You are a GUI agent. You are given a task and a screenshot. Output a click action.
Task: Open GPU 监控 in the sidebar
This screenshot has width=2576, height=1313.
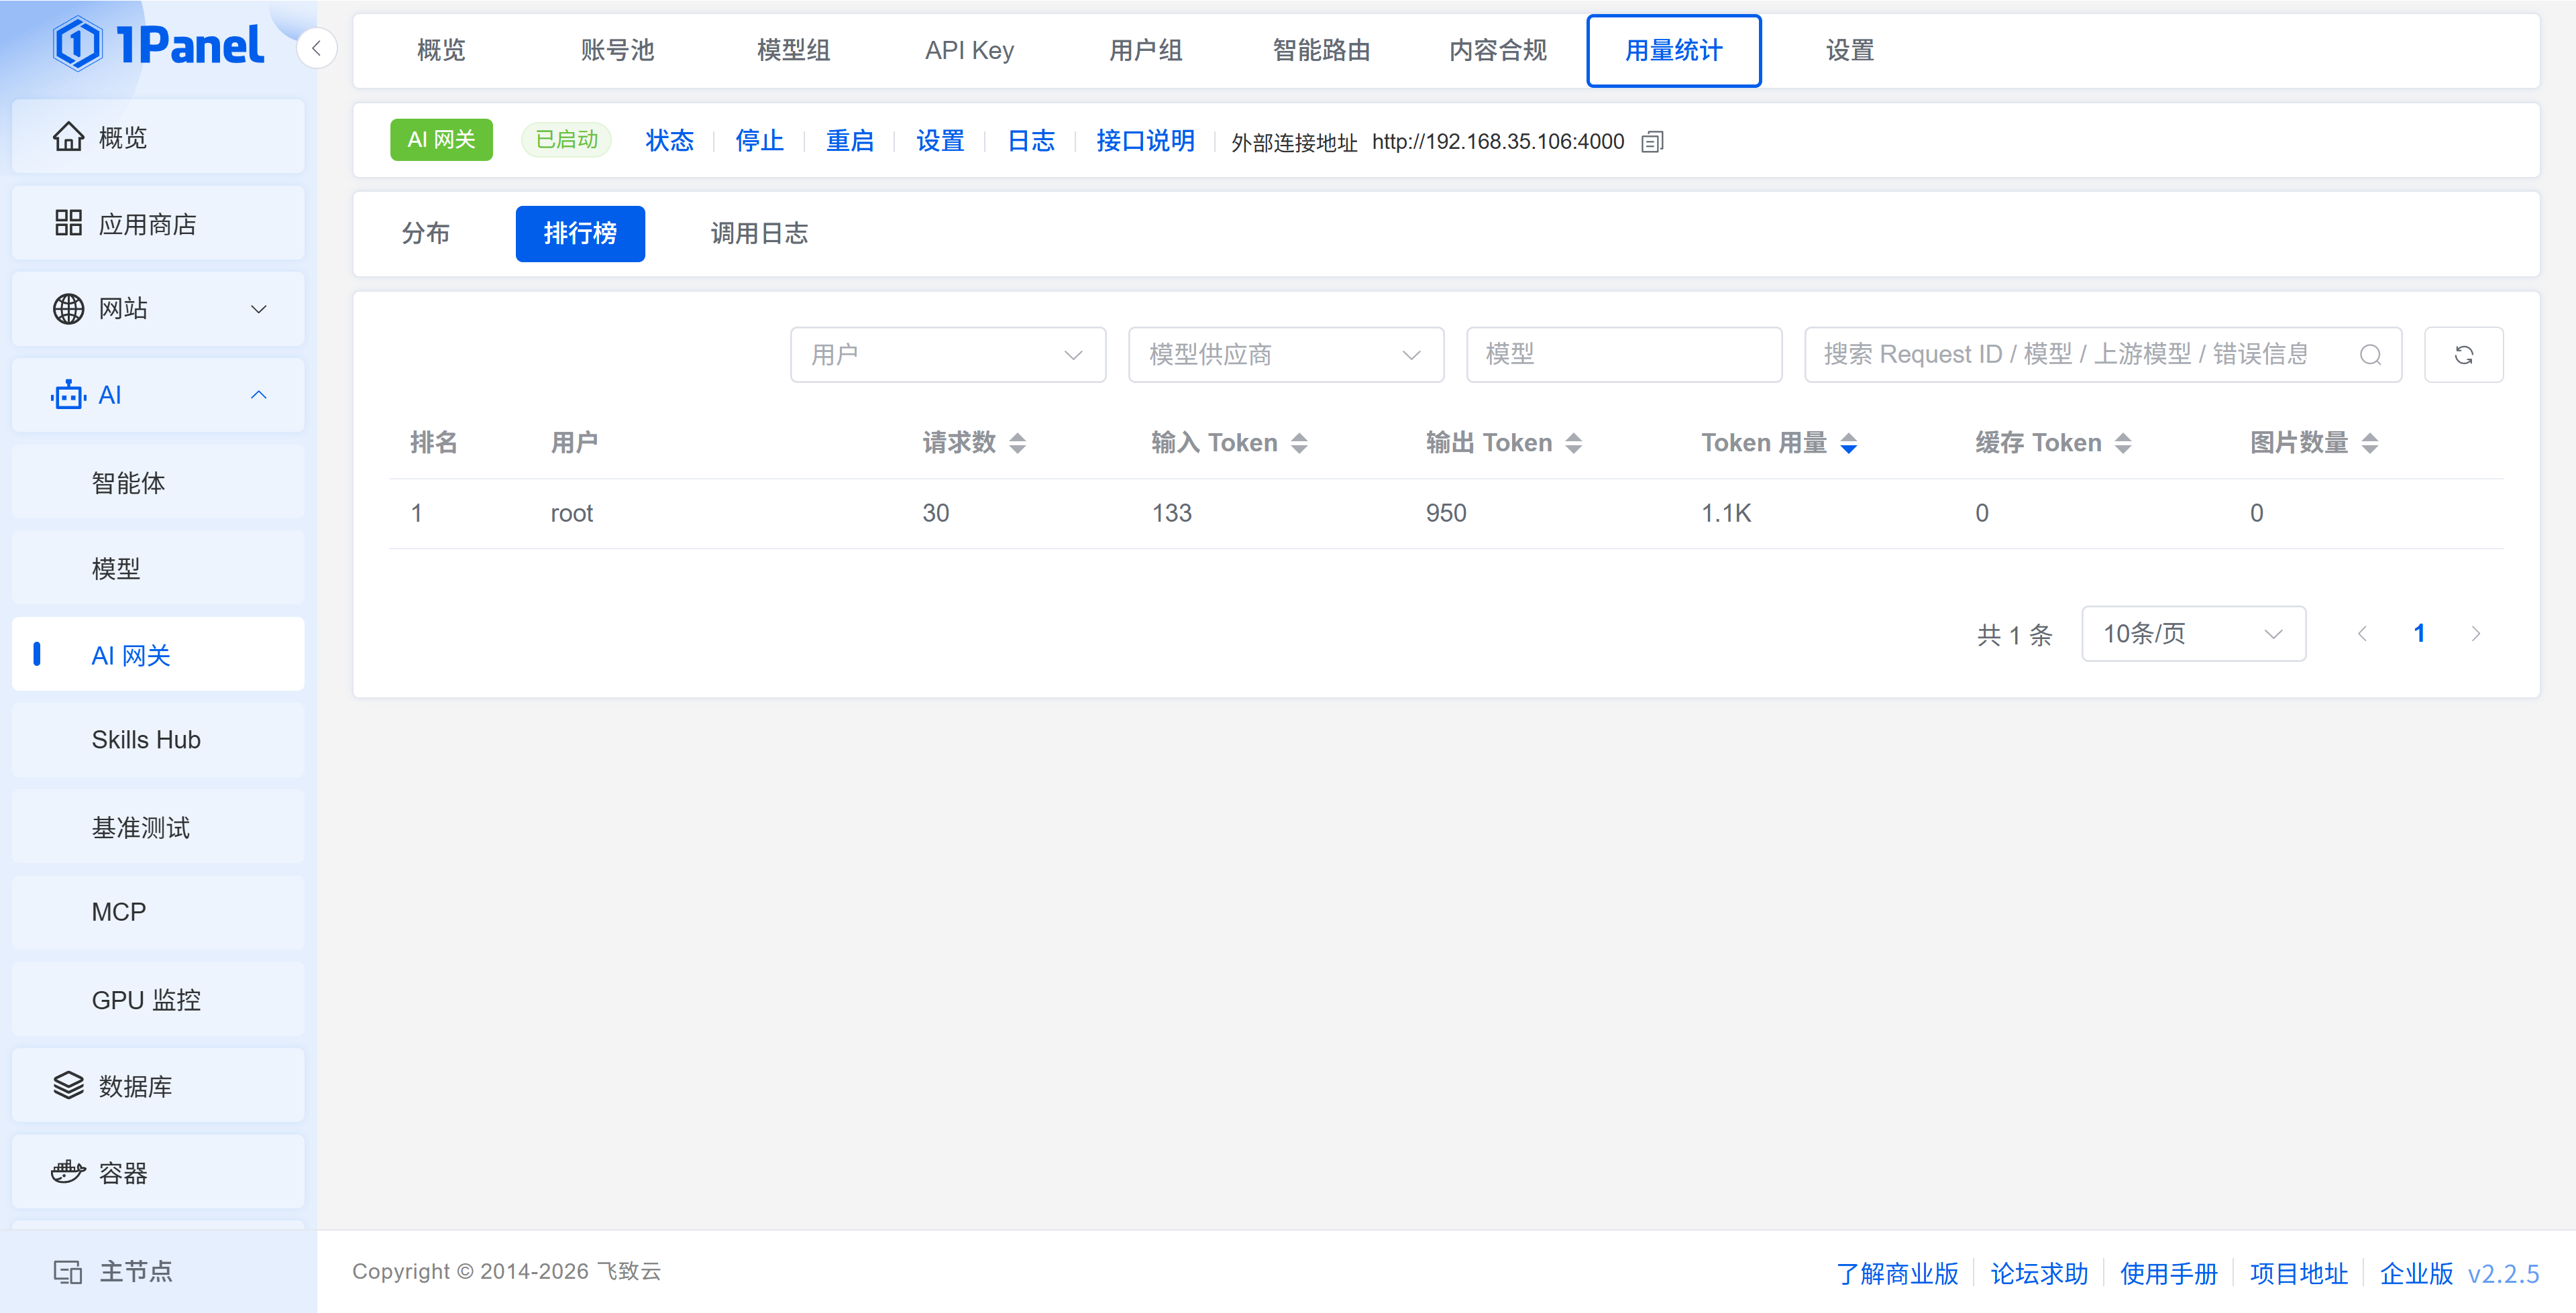point(158,1000)
